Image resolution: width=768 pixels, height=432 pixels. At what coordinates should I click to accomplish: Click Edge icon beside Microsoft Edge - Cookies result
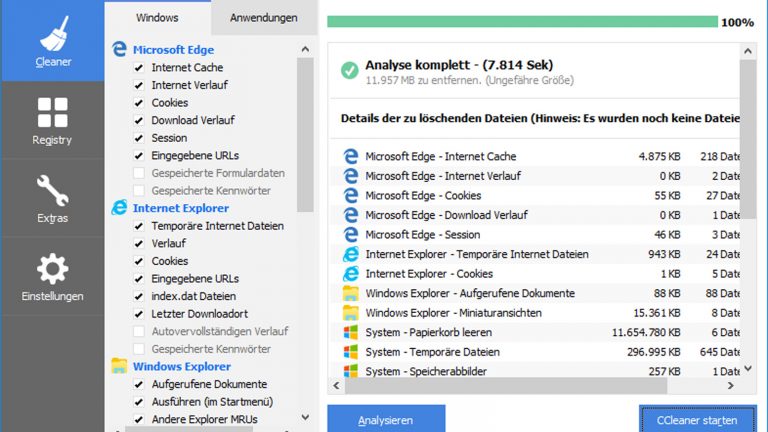point(351,195)
